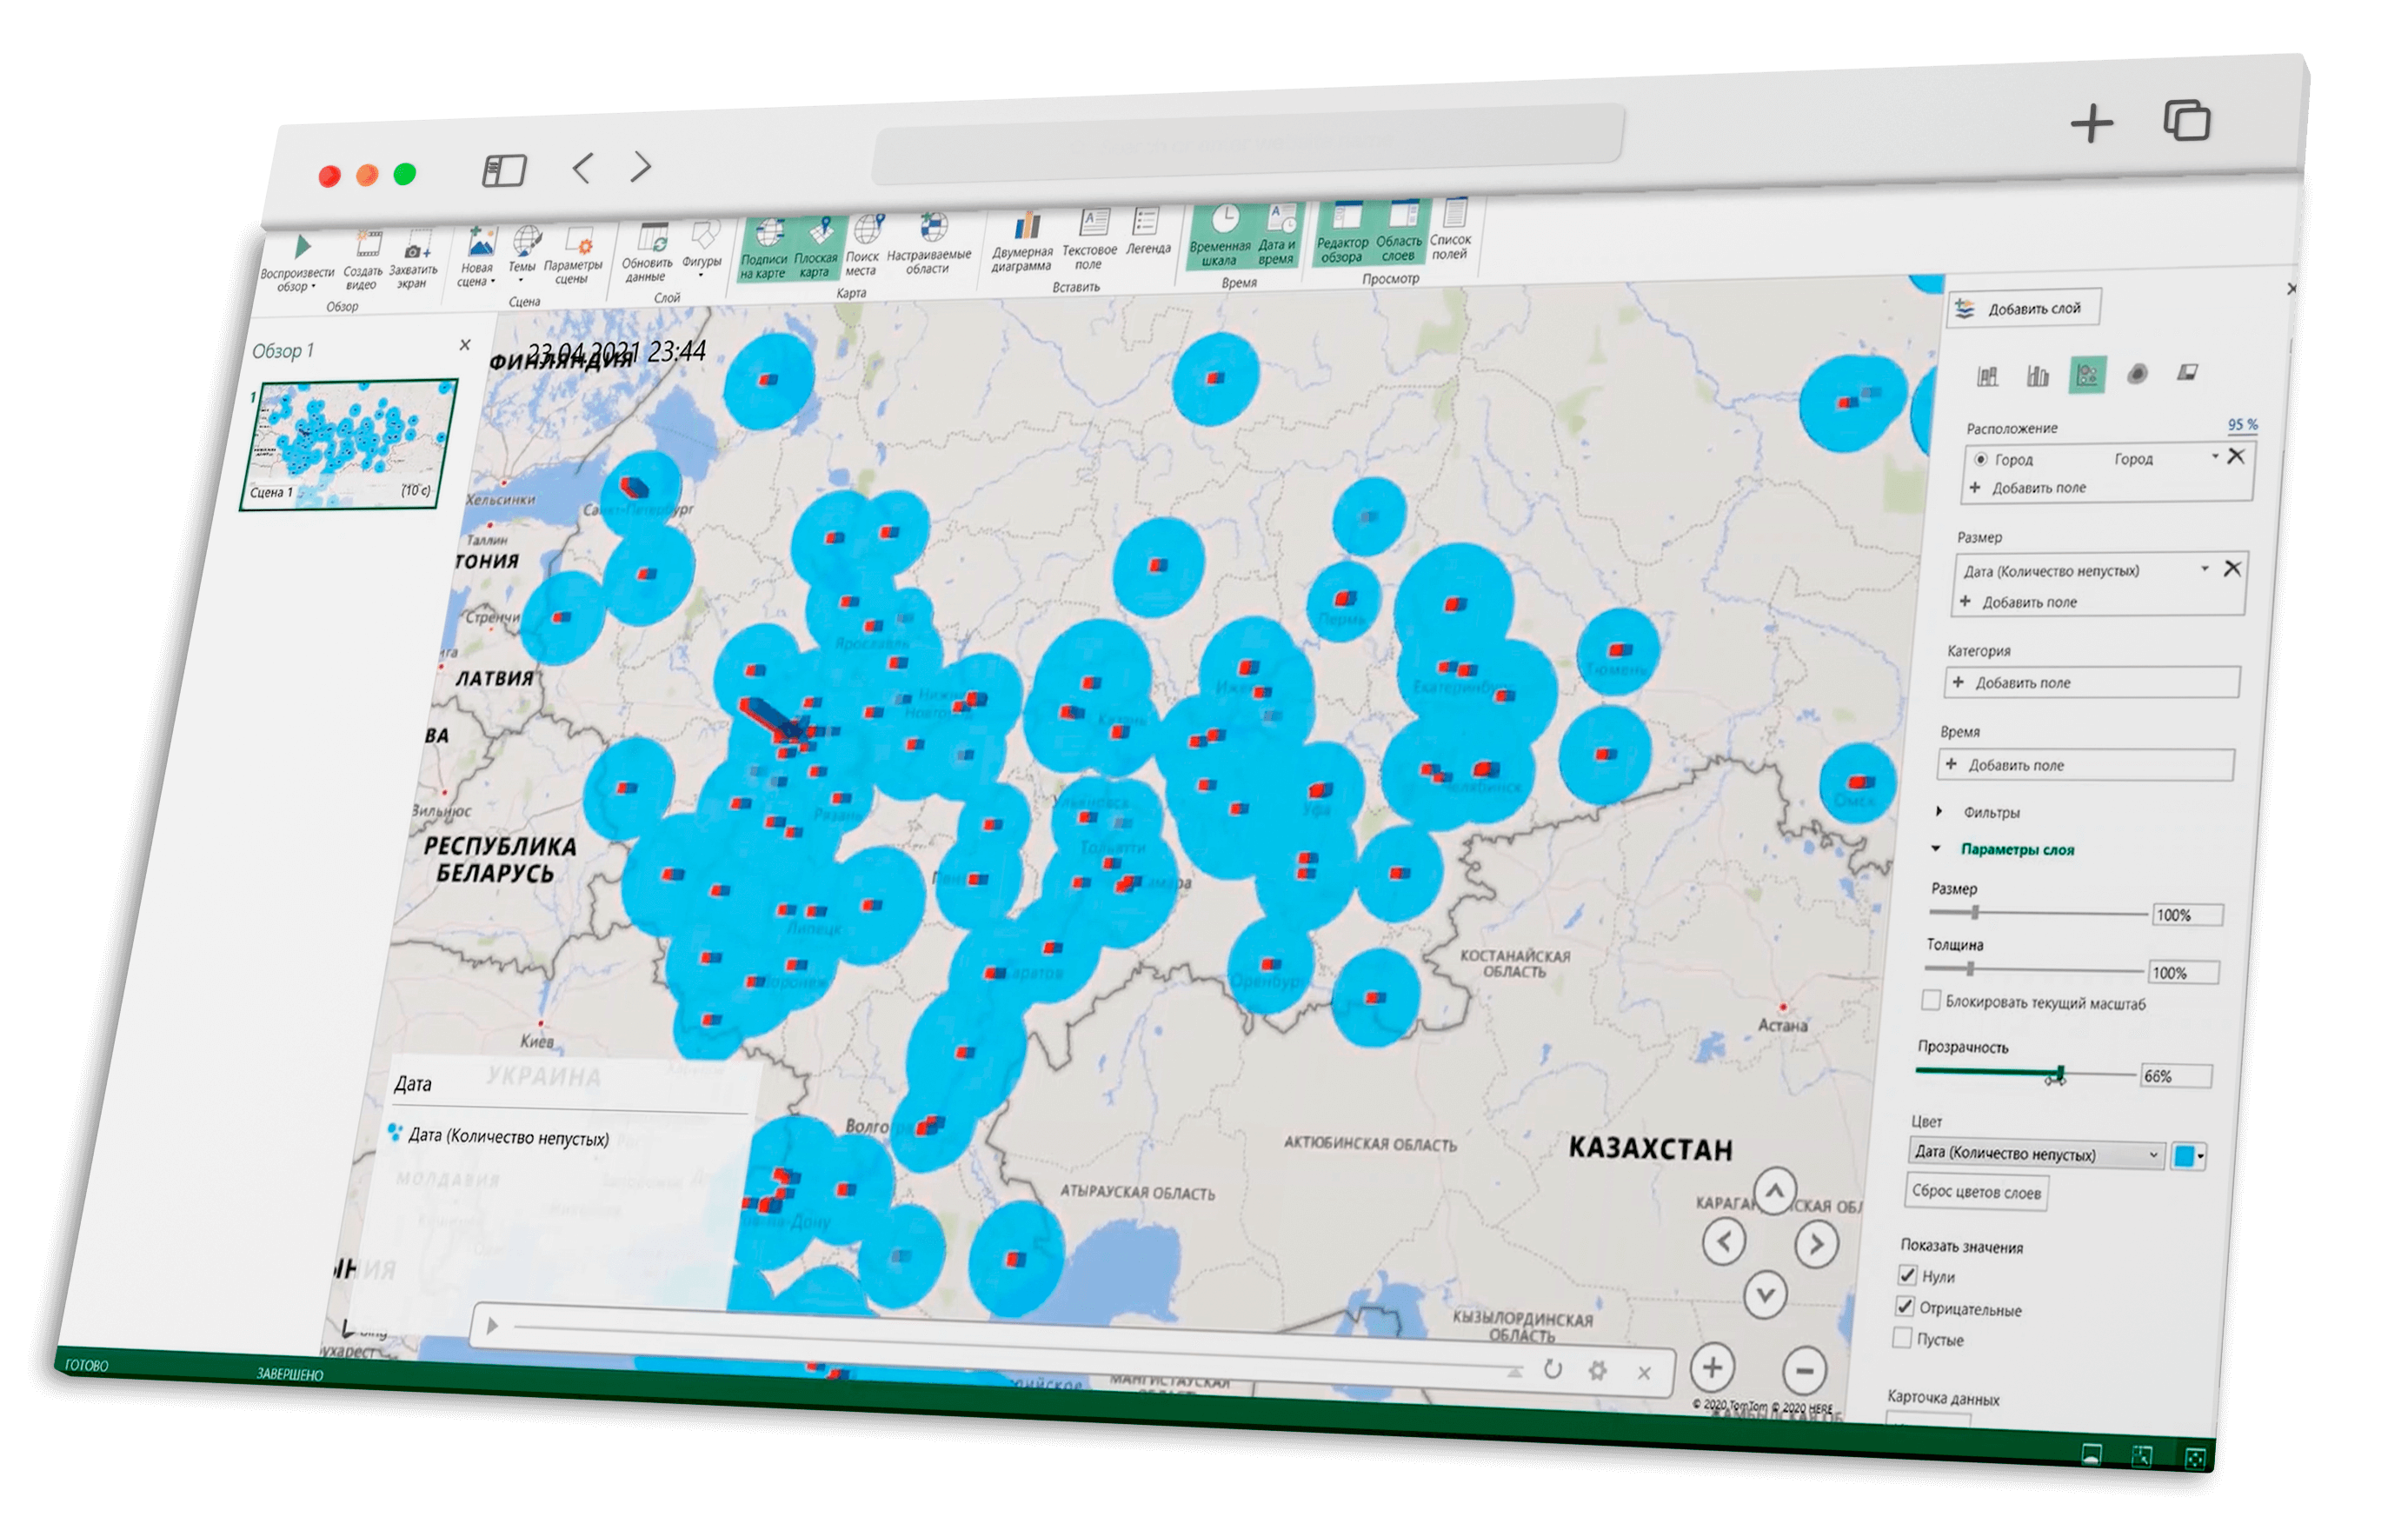
Task: Check Пустые checkbox
Action: 1903,1338
